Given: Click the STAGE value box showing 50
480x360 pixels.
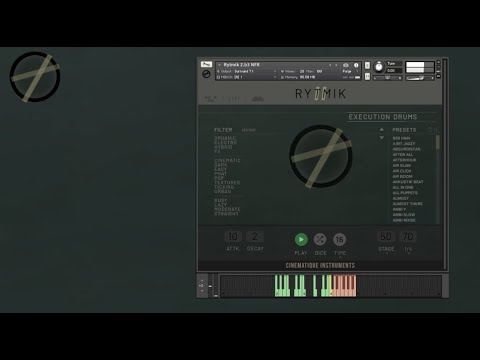Looking at the screenshot, I should pyautogui.click(x=386, y=237).
